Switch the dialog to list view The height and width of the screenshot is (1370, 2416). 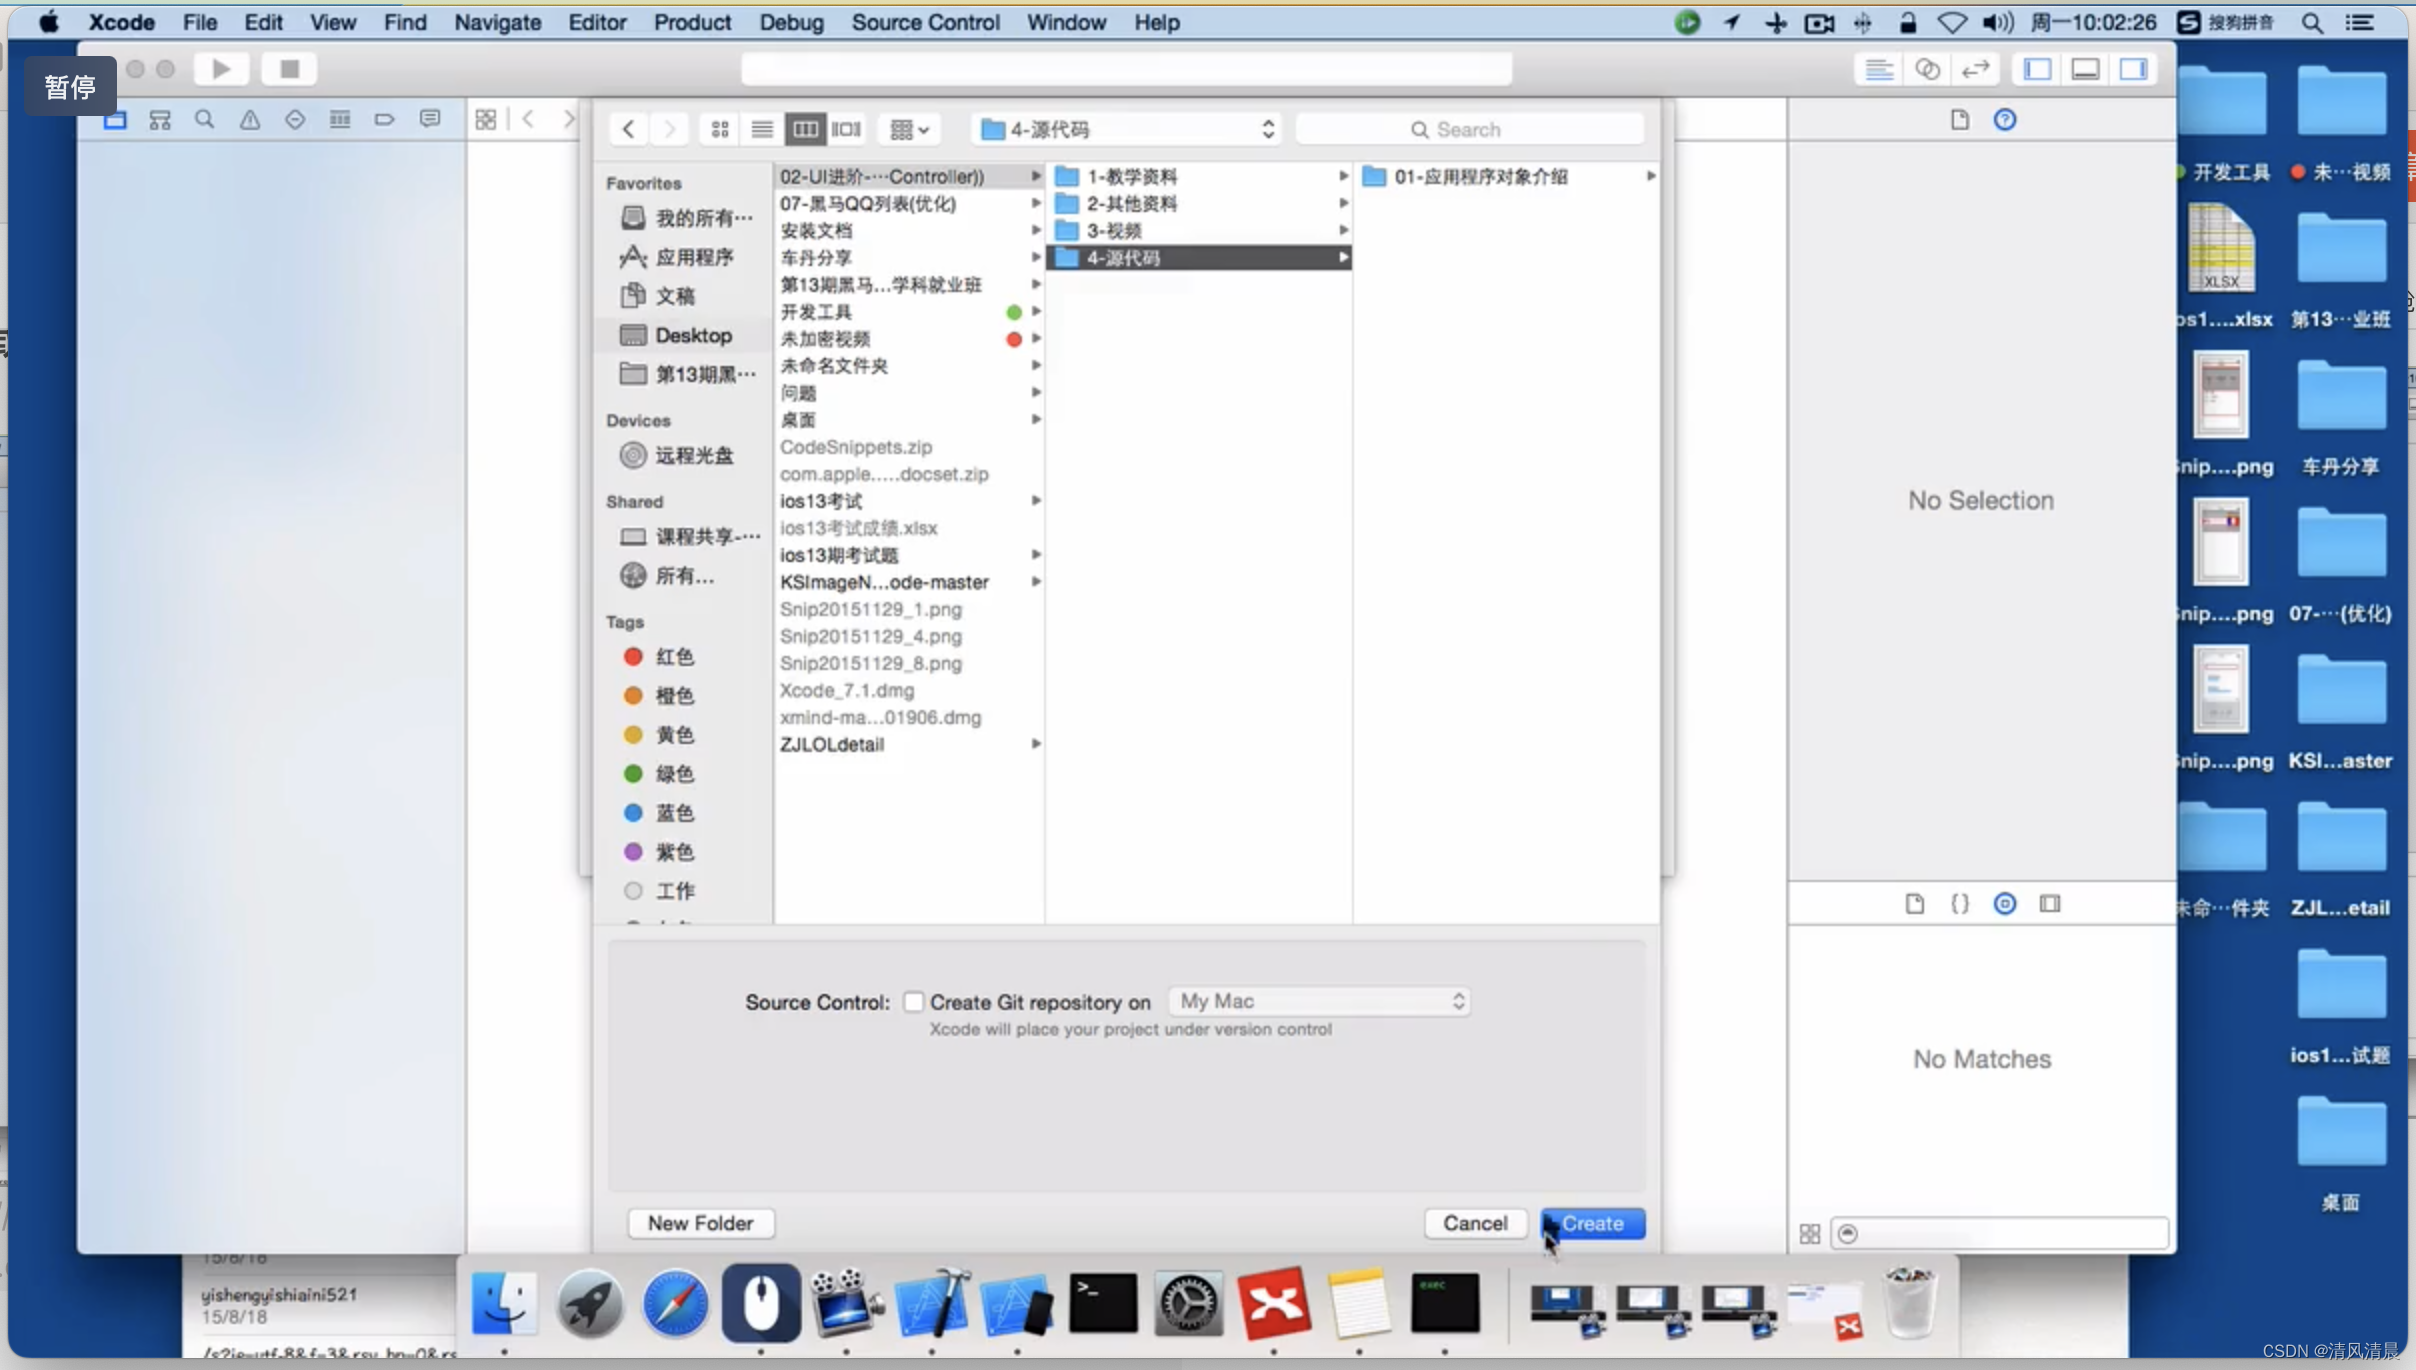(762, 129)
